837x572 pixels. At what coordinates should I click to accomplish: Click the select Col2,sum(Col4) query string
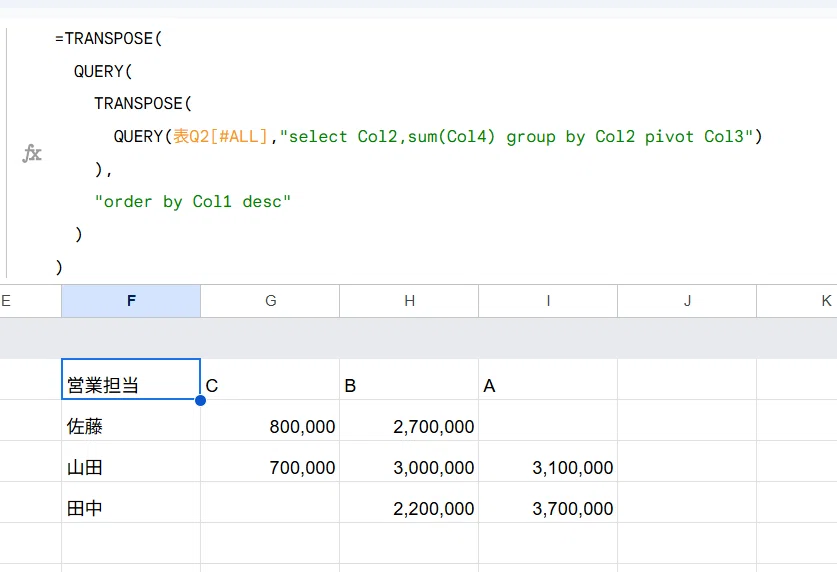click(x=516, y=137)
